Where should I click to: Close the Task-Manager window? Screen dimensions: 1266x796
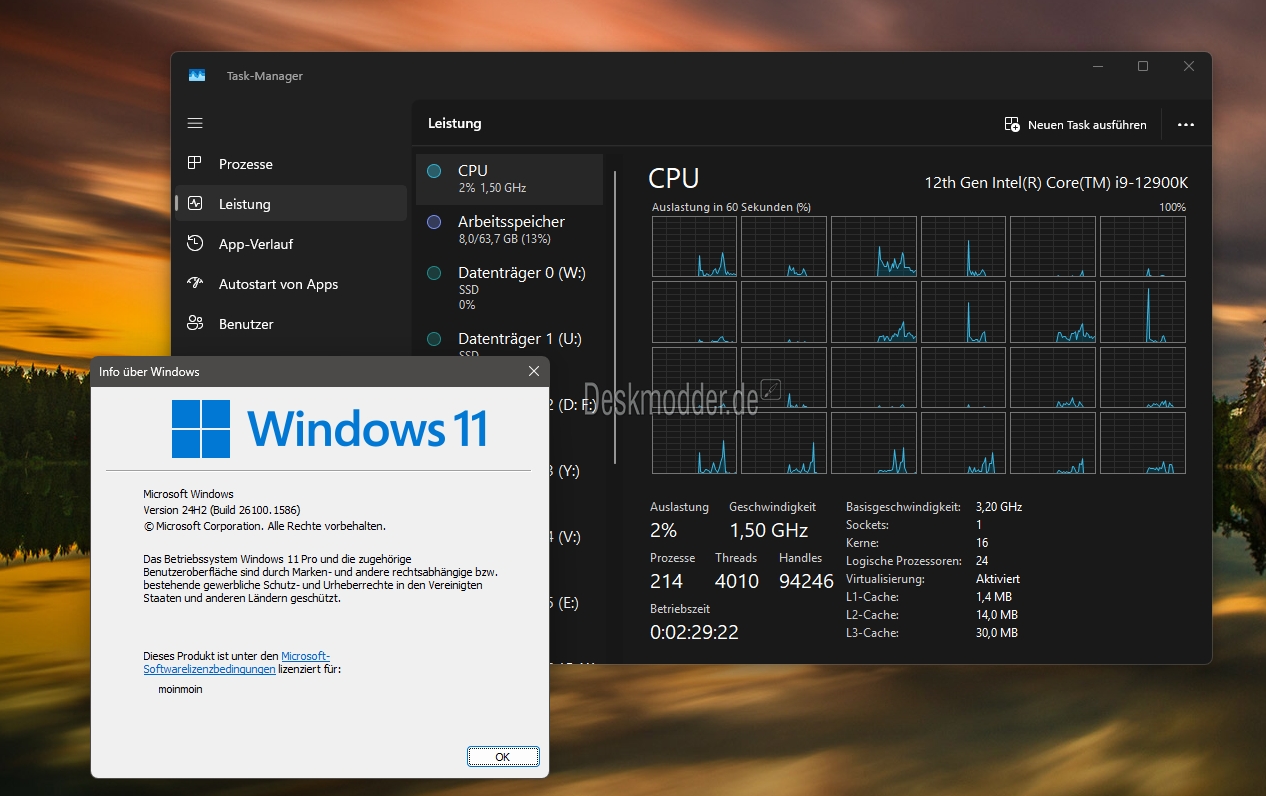[1189, 66]
